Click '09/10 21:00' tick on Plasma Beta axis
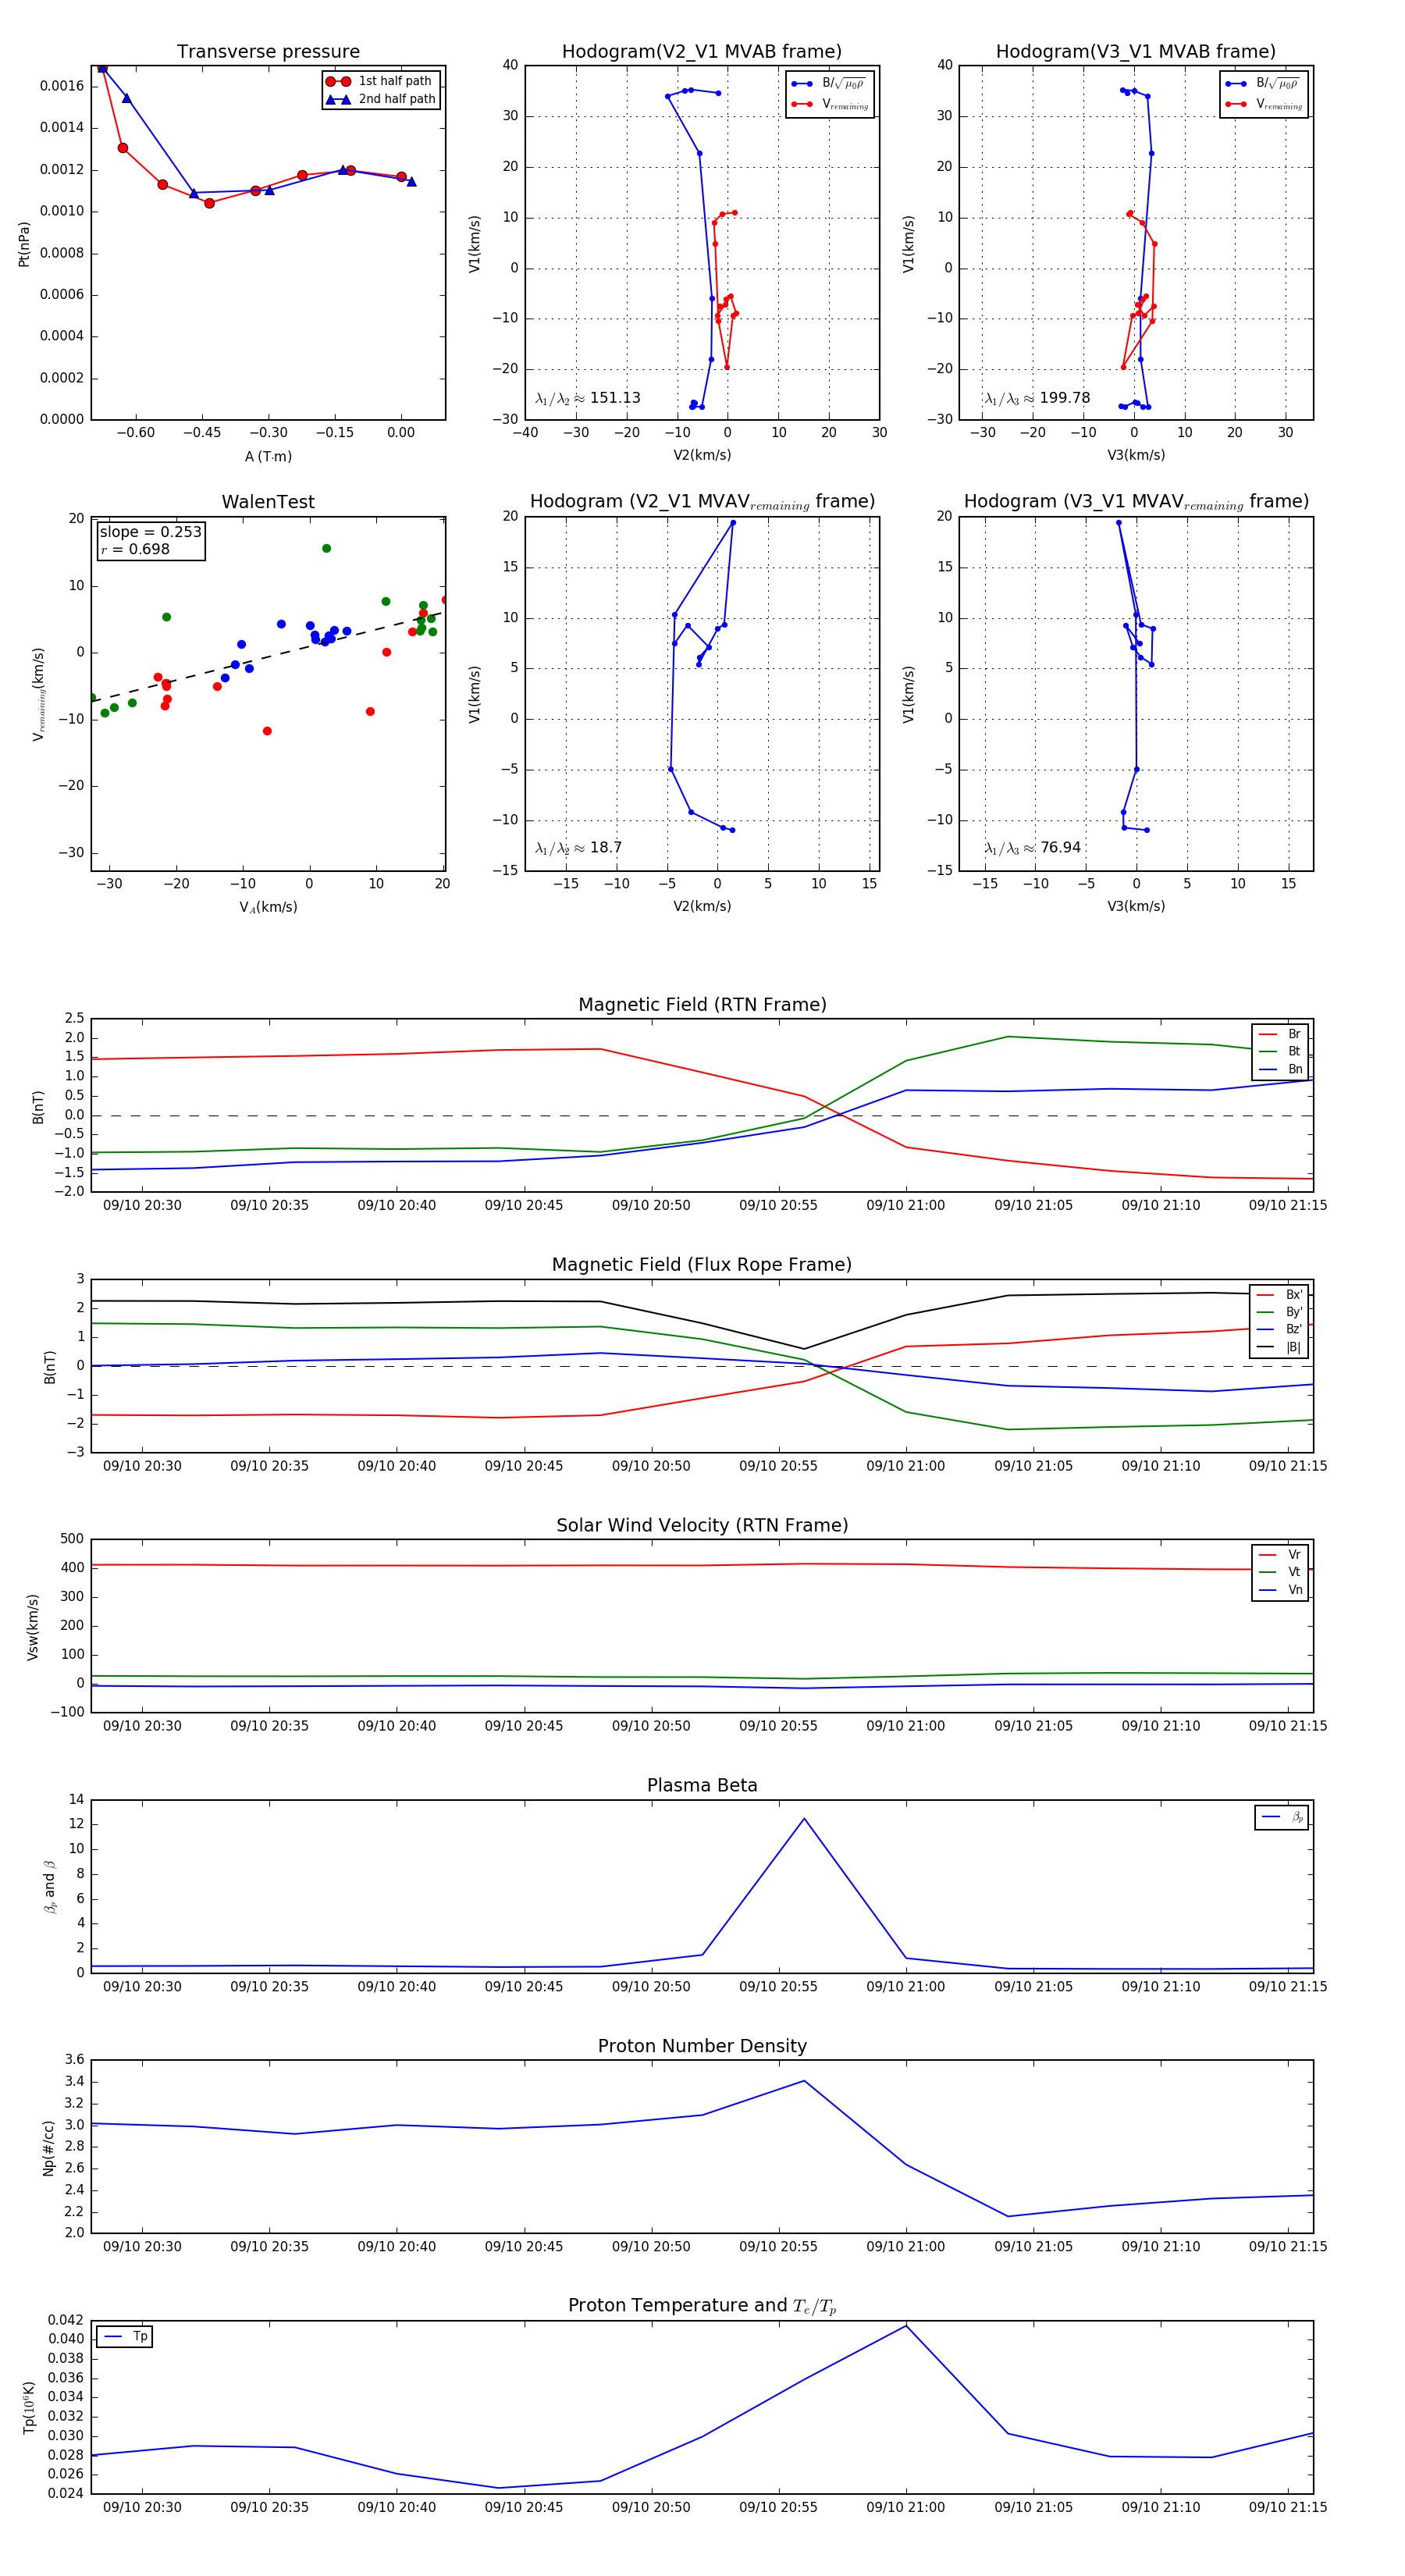Image resolution: width=1405 pixels, height=2576 pixels. [x=906, y=1987]
